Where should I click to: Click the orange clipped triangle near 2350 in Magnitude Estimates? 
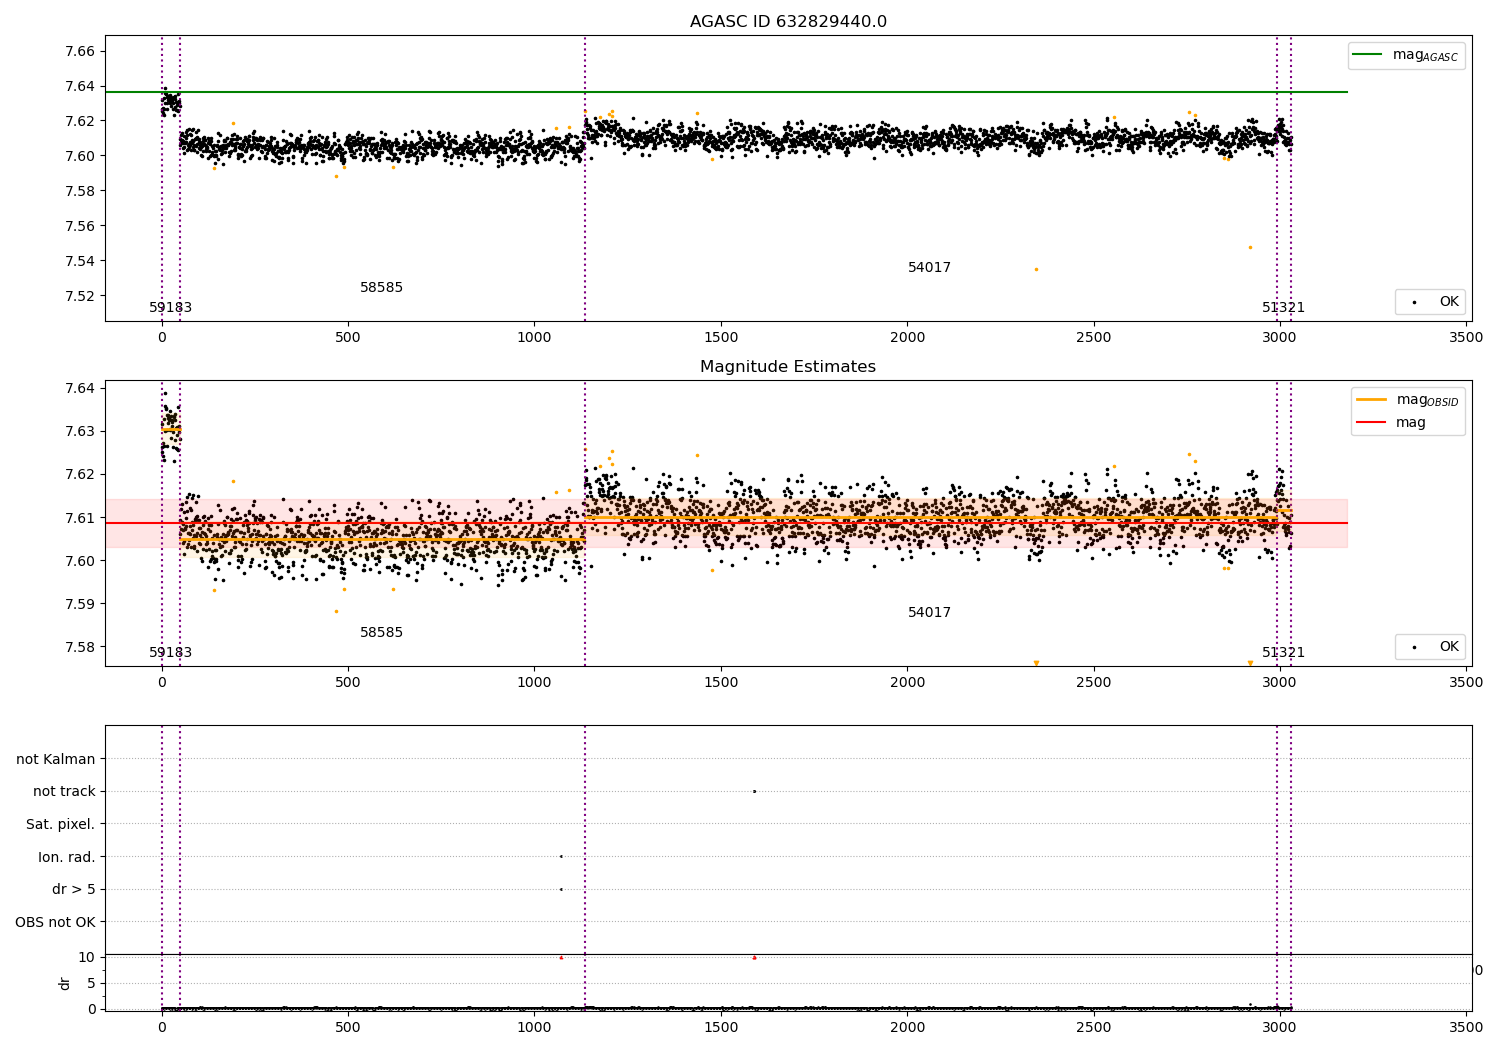click(x=1036, y=663)
